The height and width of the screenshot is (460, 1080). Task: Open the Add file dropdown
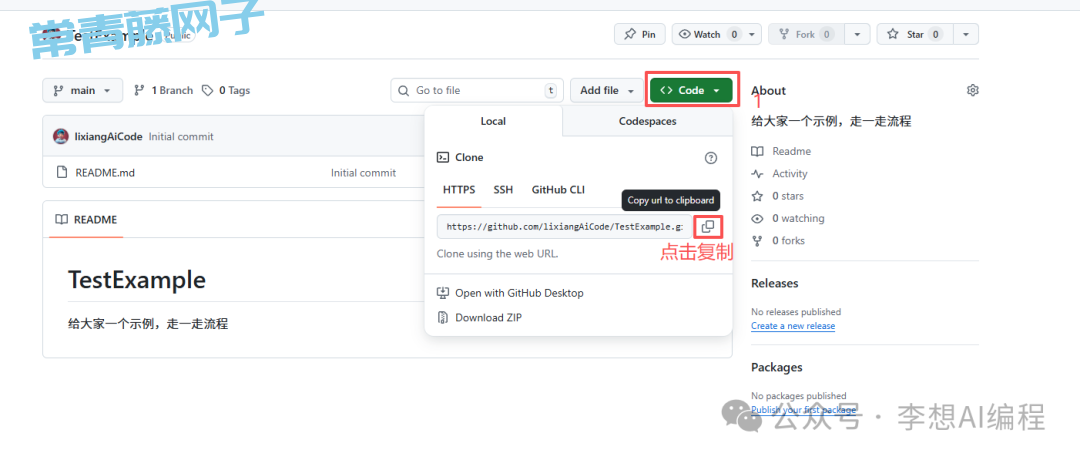(x=606, y=90)
